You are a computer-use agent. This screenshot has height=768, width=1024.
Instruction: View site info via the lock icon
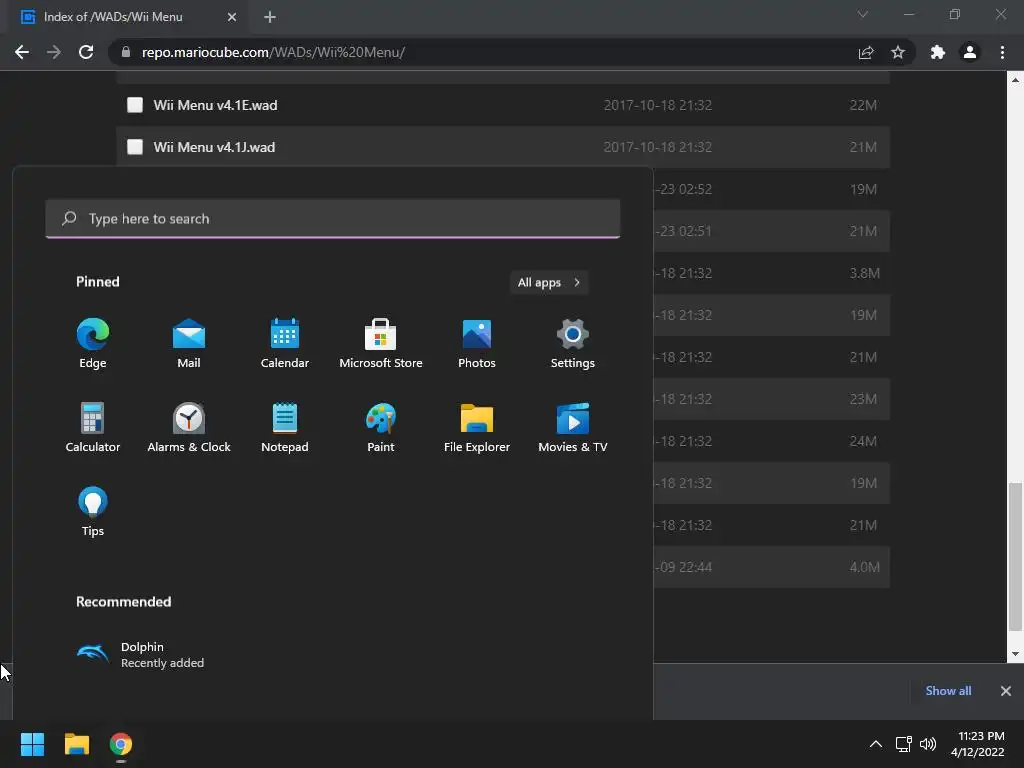point(126,52)
